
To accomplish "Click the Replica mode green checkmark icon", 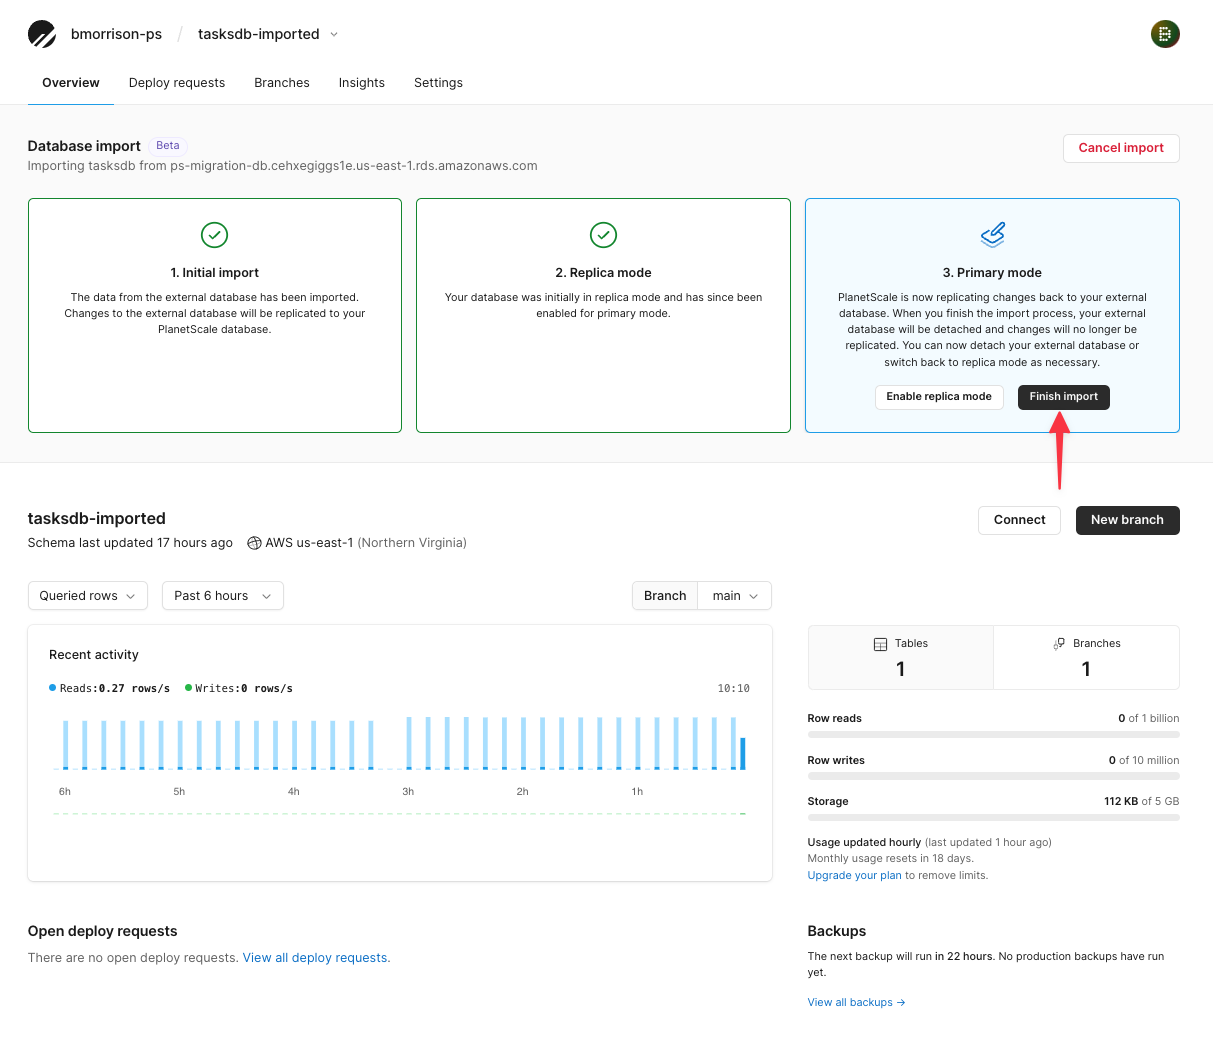I will [x=603, y=235].
